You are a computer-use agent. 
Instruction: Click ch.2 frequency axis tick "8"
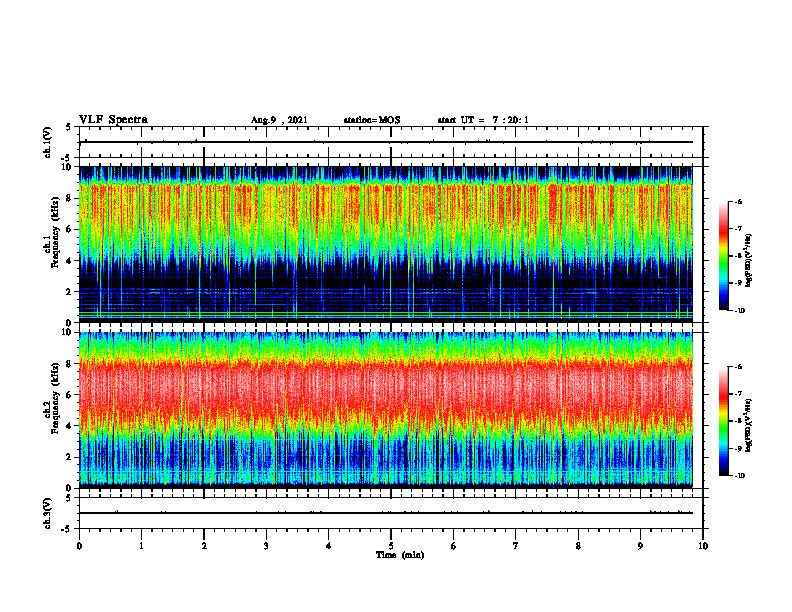click(x=70, y=364)
